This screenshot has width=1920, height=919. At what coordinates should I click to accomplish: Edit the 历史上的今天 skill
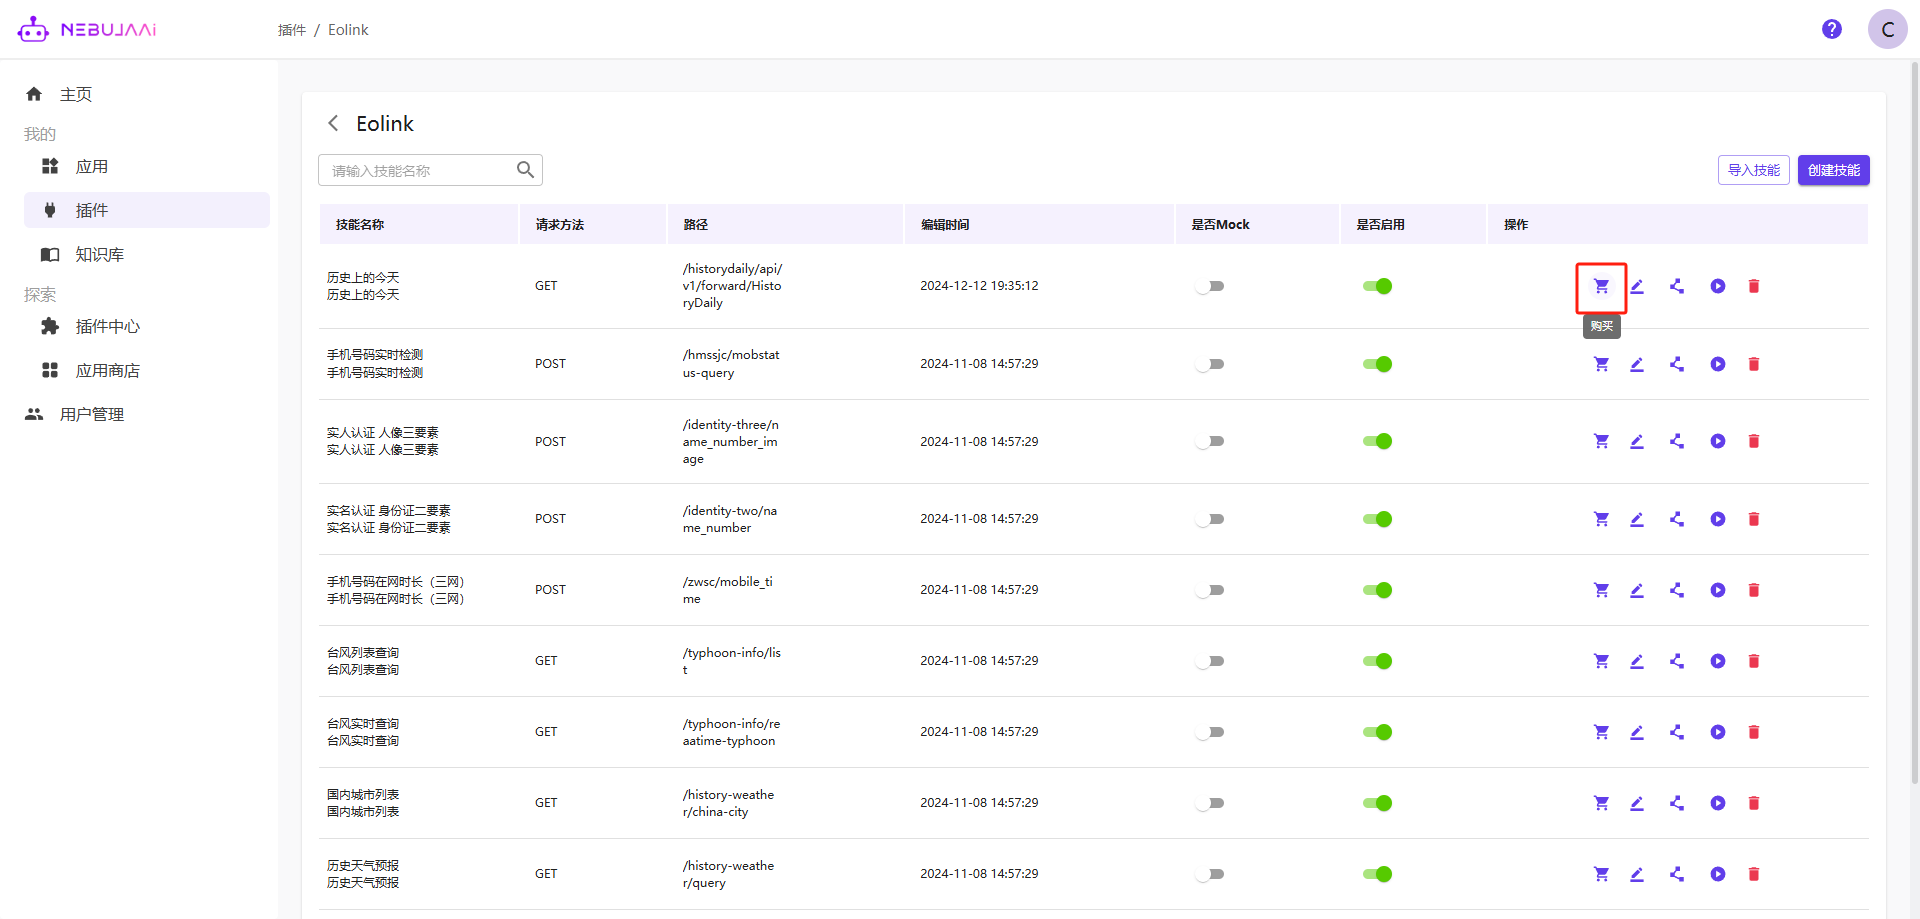coord(1637,286)
